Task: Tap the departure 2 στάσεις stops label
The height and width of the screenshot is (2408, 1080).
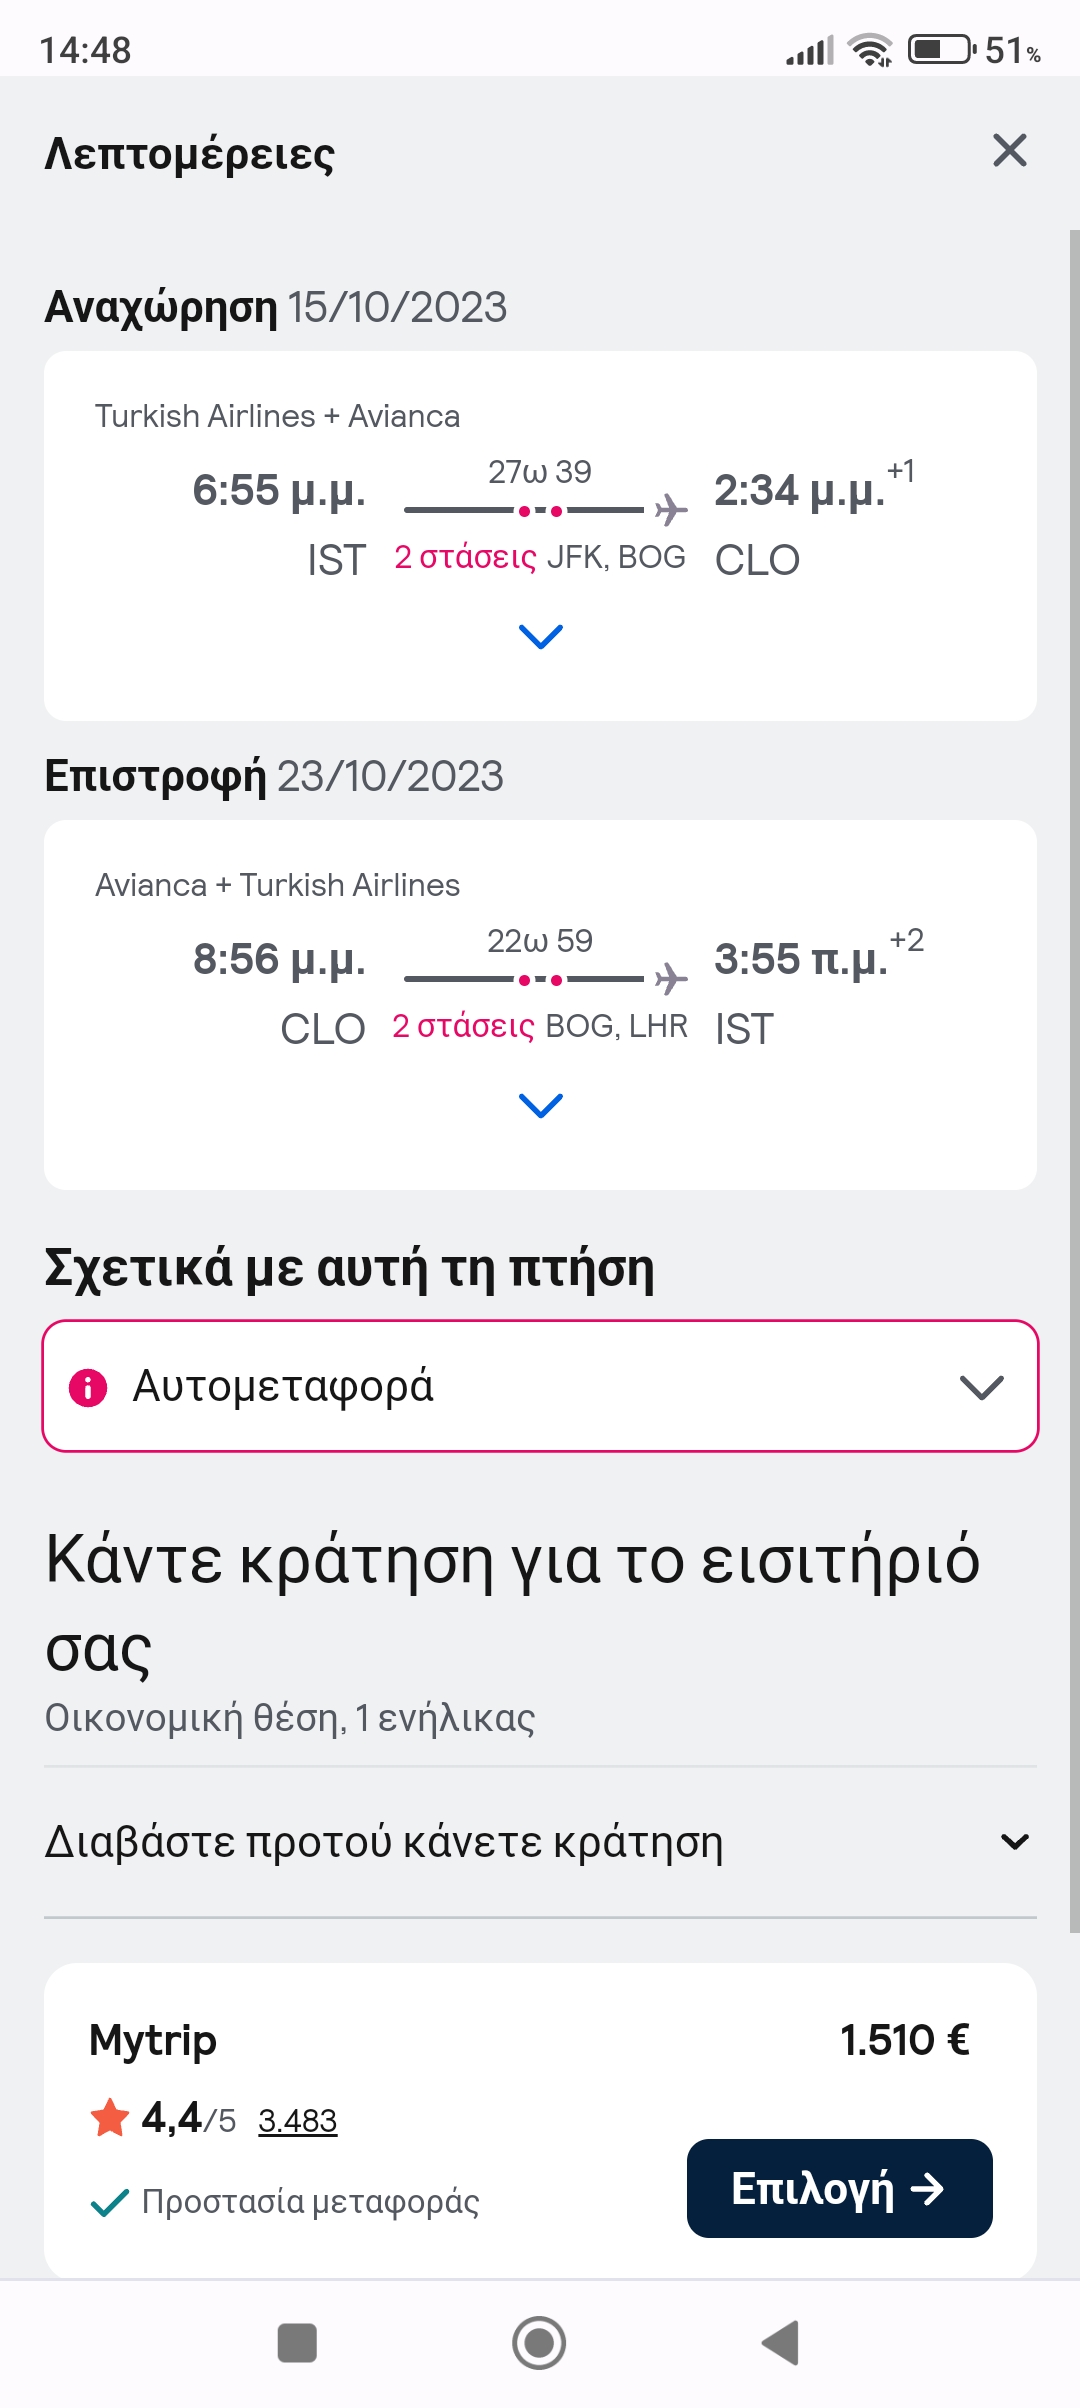Action: (465, 557)
